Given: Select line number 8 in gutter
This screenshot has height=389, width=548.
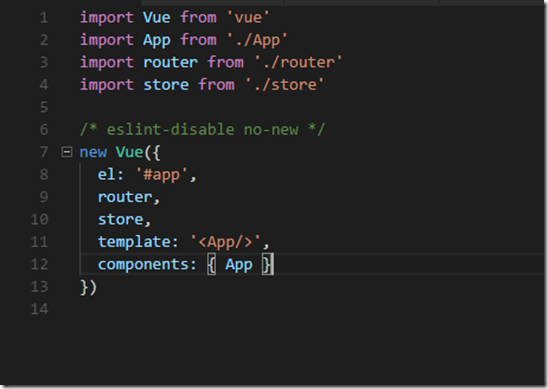Looking at the screenshot, I should [x=44, y=174].
